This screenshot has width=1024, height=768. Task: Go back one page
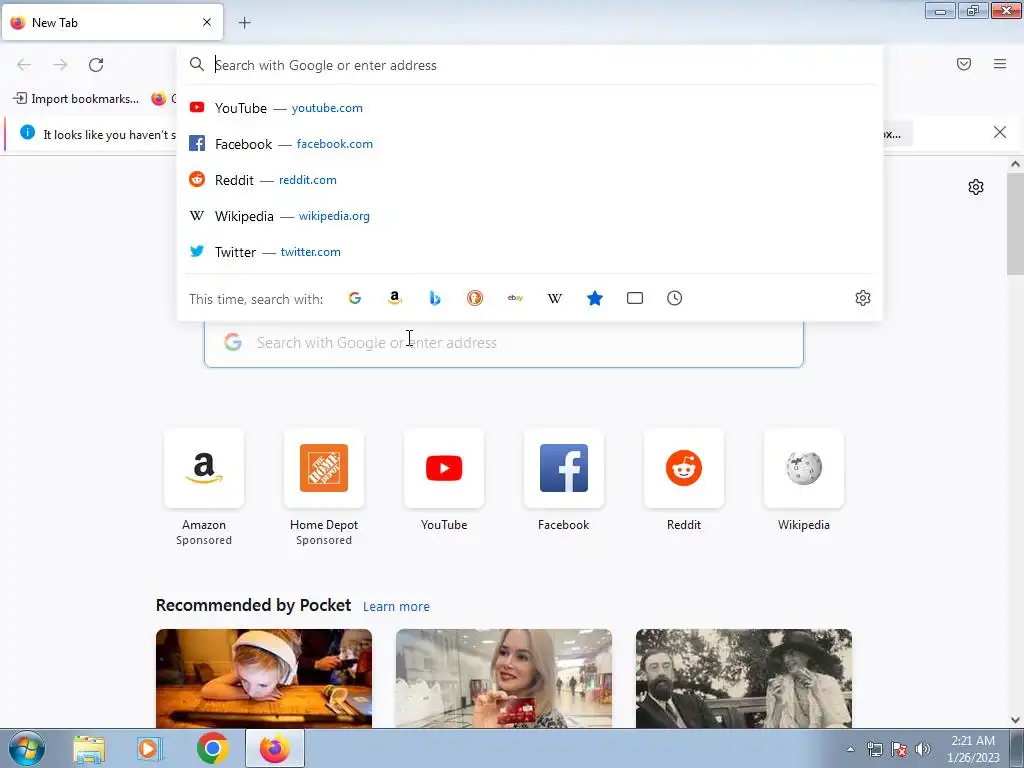24,65
